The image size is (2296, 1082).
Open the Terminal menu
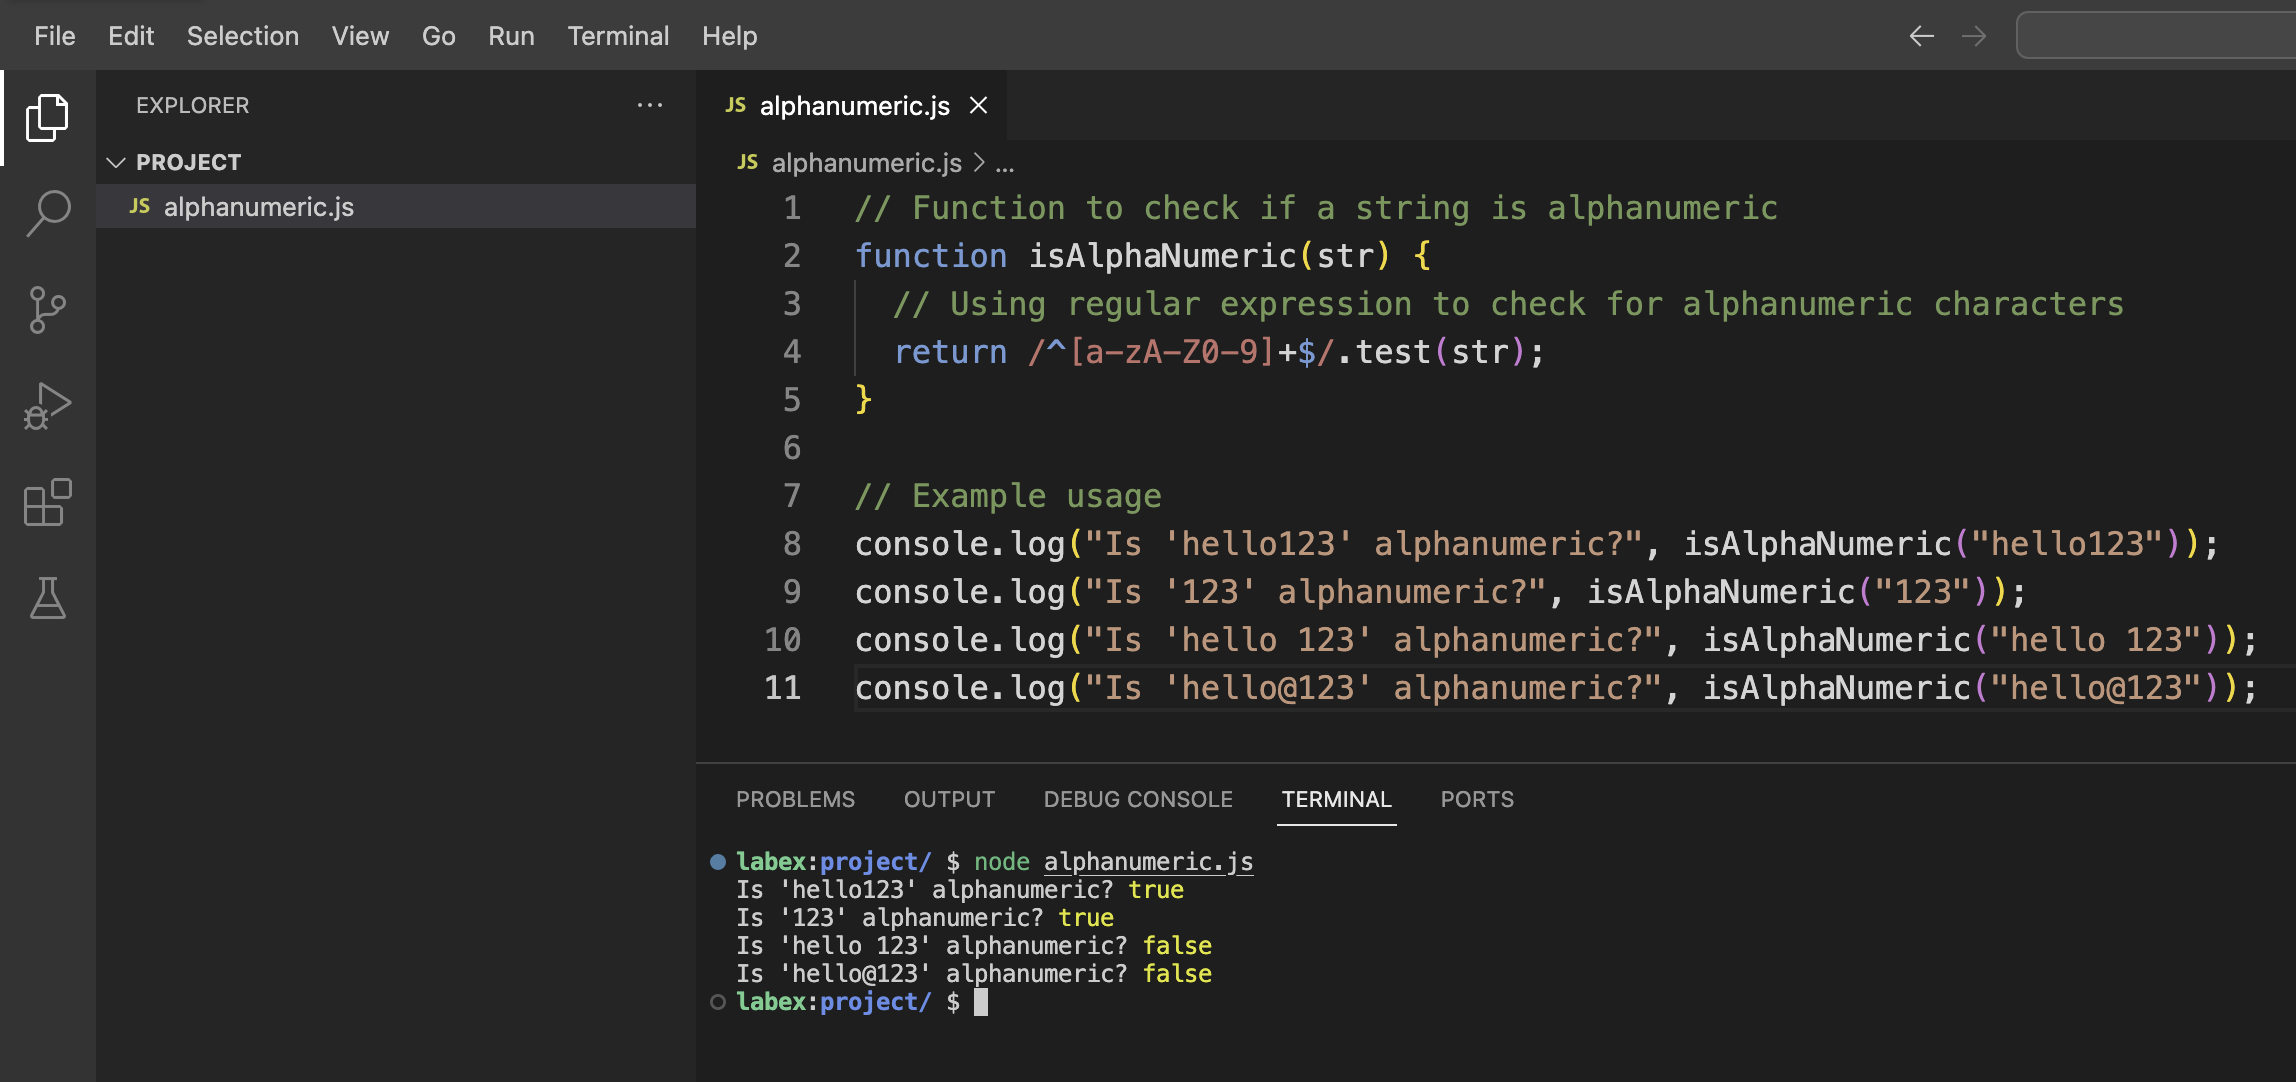(618, 36)
